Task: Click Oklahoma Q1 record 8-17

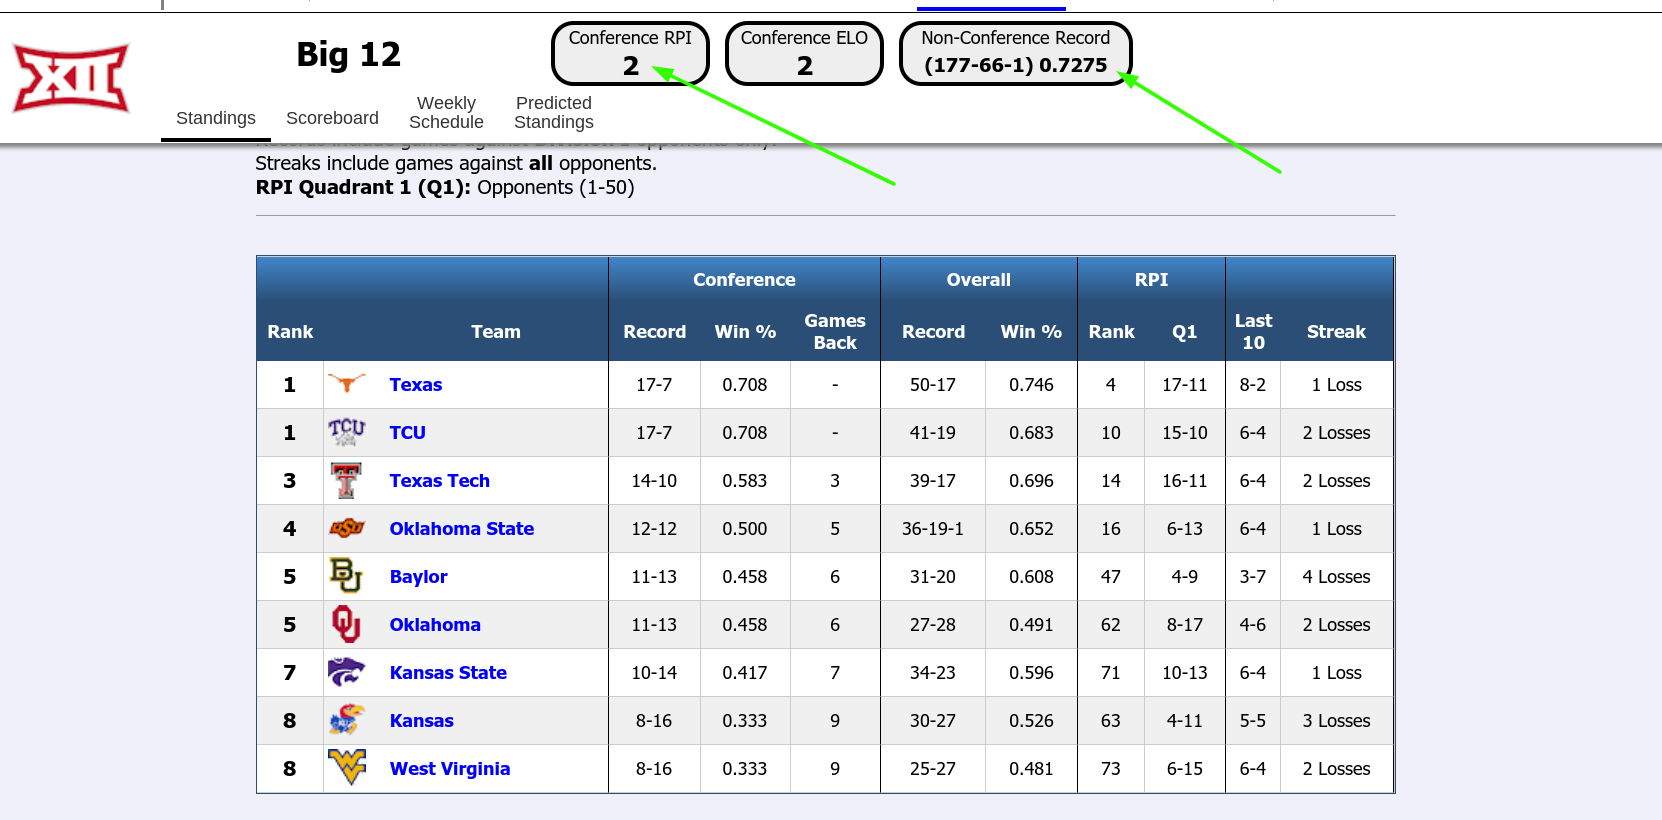Action: coord(1185,625)
